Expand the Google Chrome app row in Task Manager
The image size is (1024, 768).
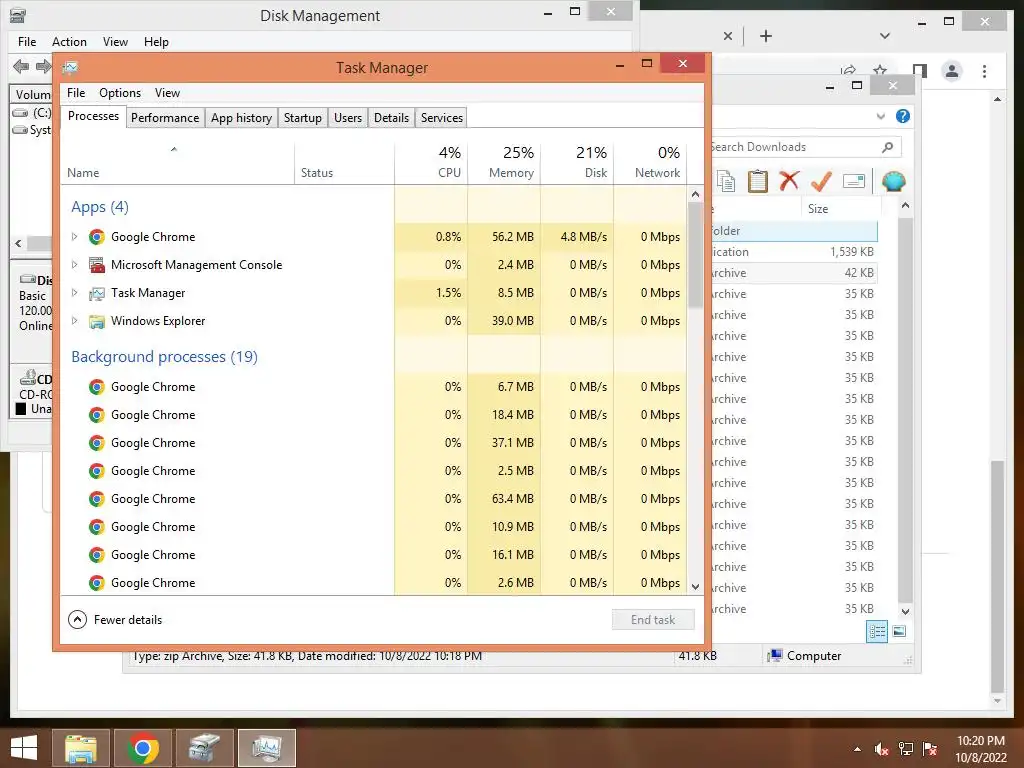click(74, 236)
